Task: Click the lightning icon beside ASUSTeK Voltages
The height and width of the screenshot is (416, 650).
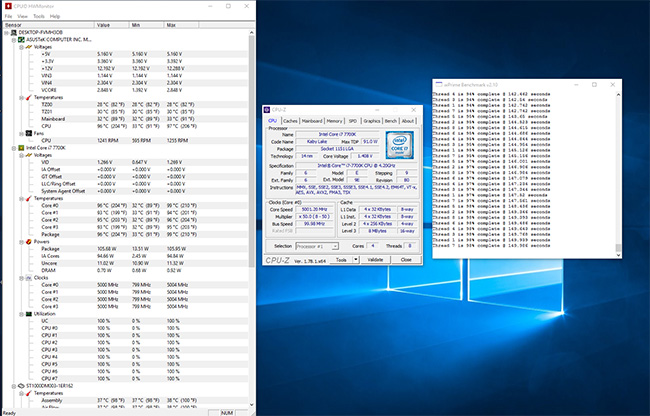Action: tap(29, 47)
